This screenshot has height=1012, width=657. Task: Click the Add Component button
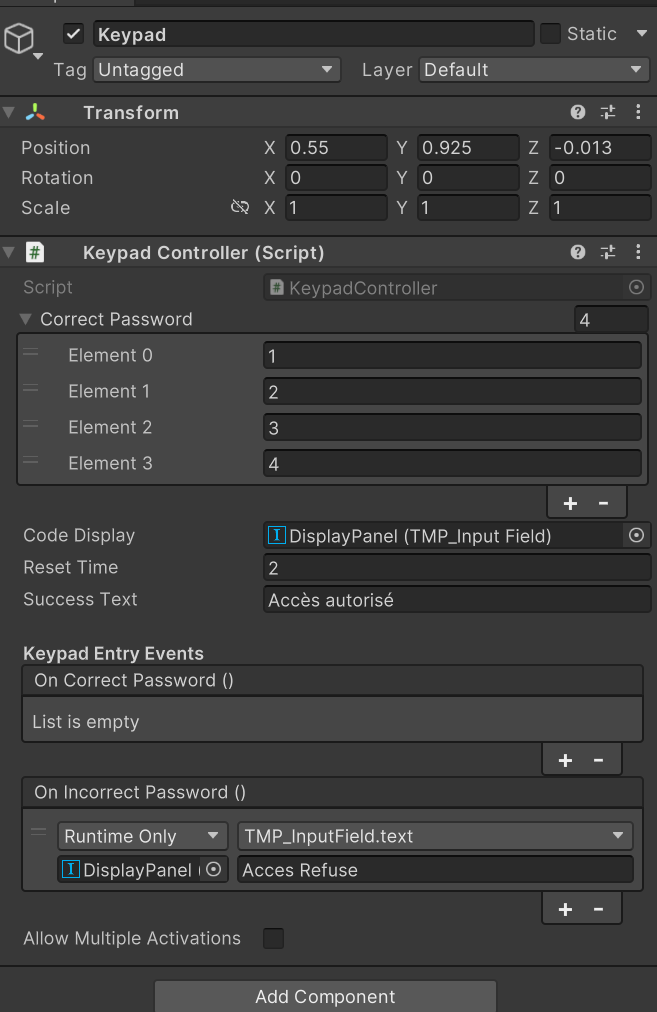click(x=325, y=997)
